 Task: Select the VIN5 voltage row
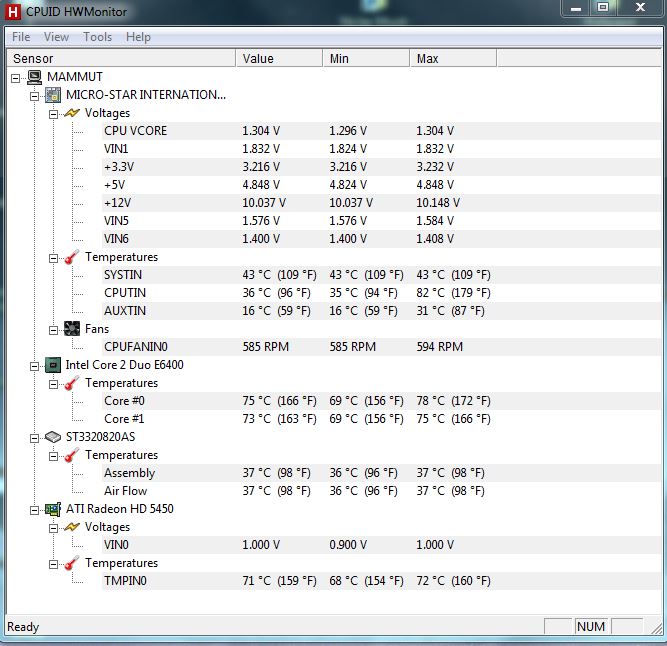tap(382, 221)
